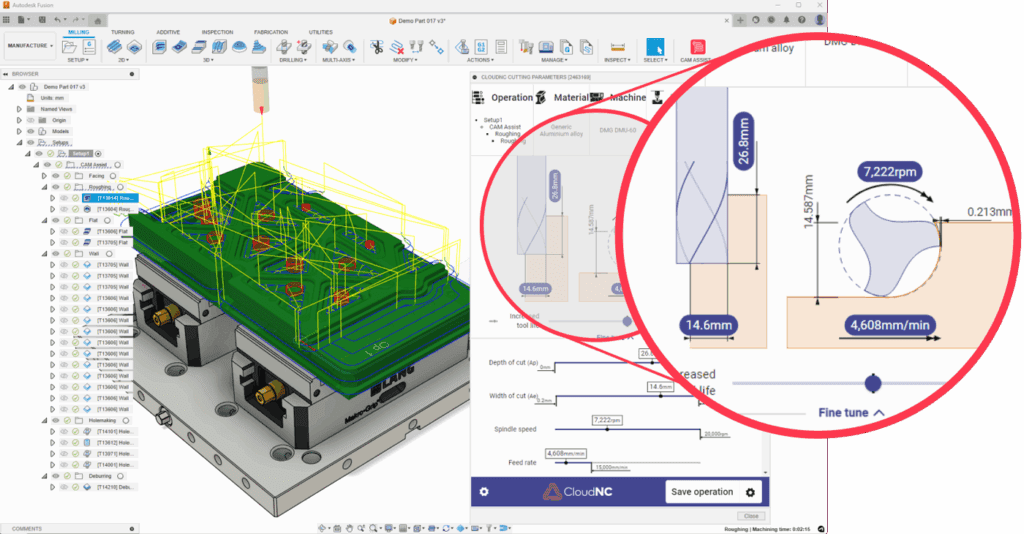The image size is (1024, 534).
Task: Toggle visibility of Roughing folder
Action: [x=56, y=187]
